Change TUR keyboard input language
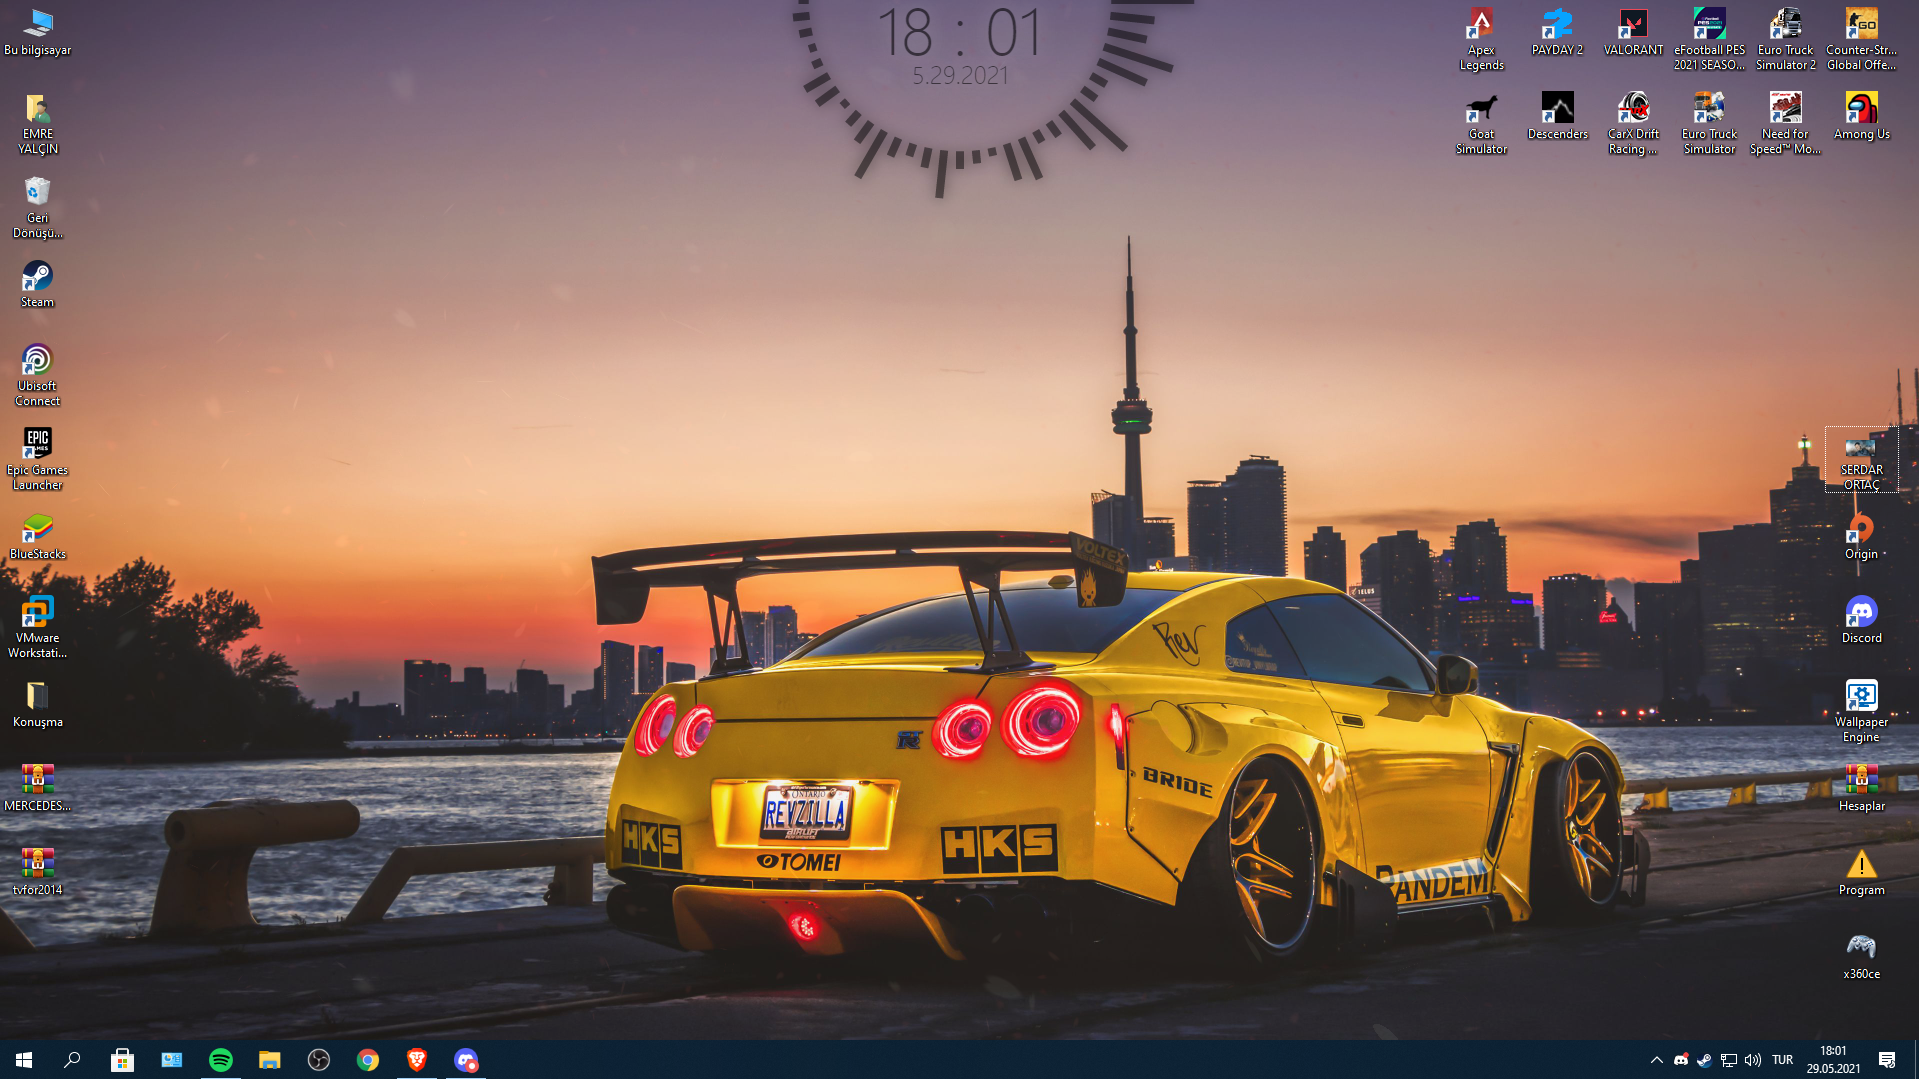The image size is (1919, 1079). 1782,1060
